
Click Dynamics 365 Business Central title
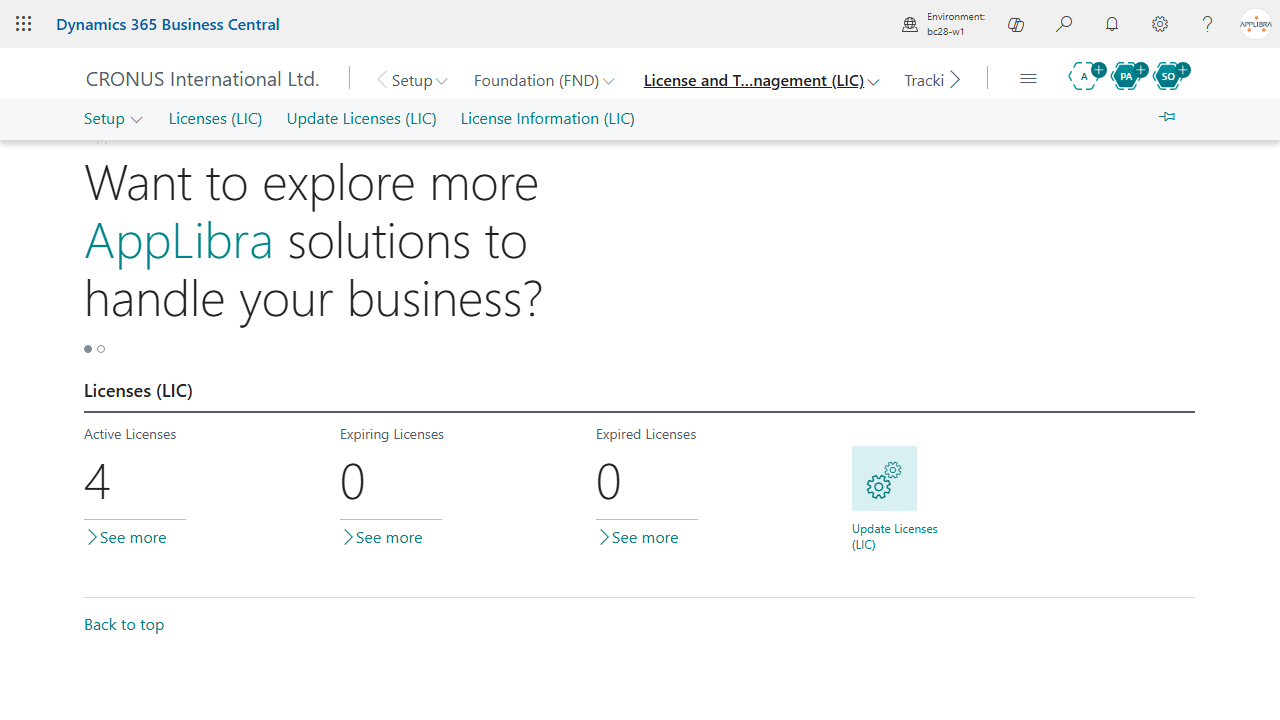(168, 24)
